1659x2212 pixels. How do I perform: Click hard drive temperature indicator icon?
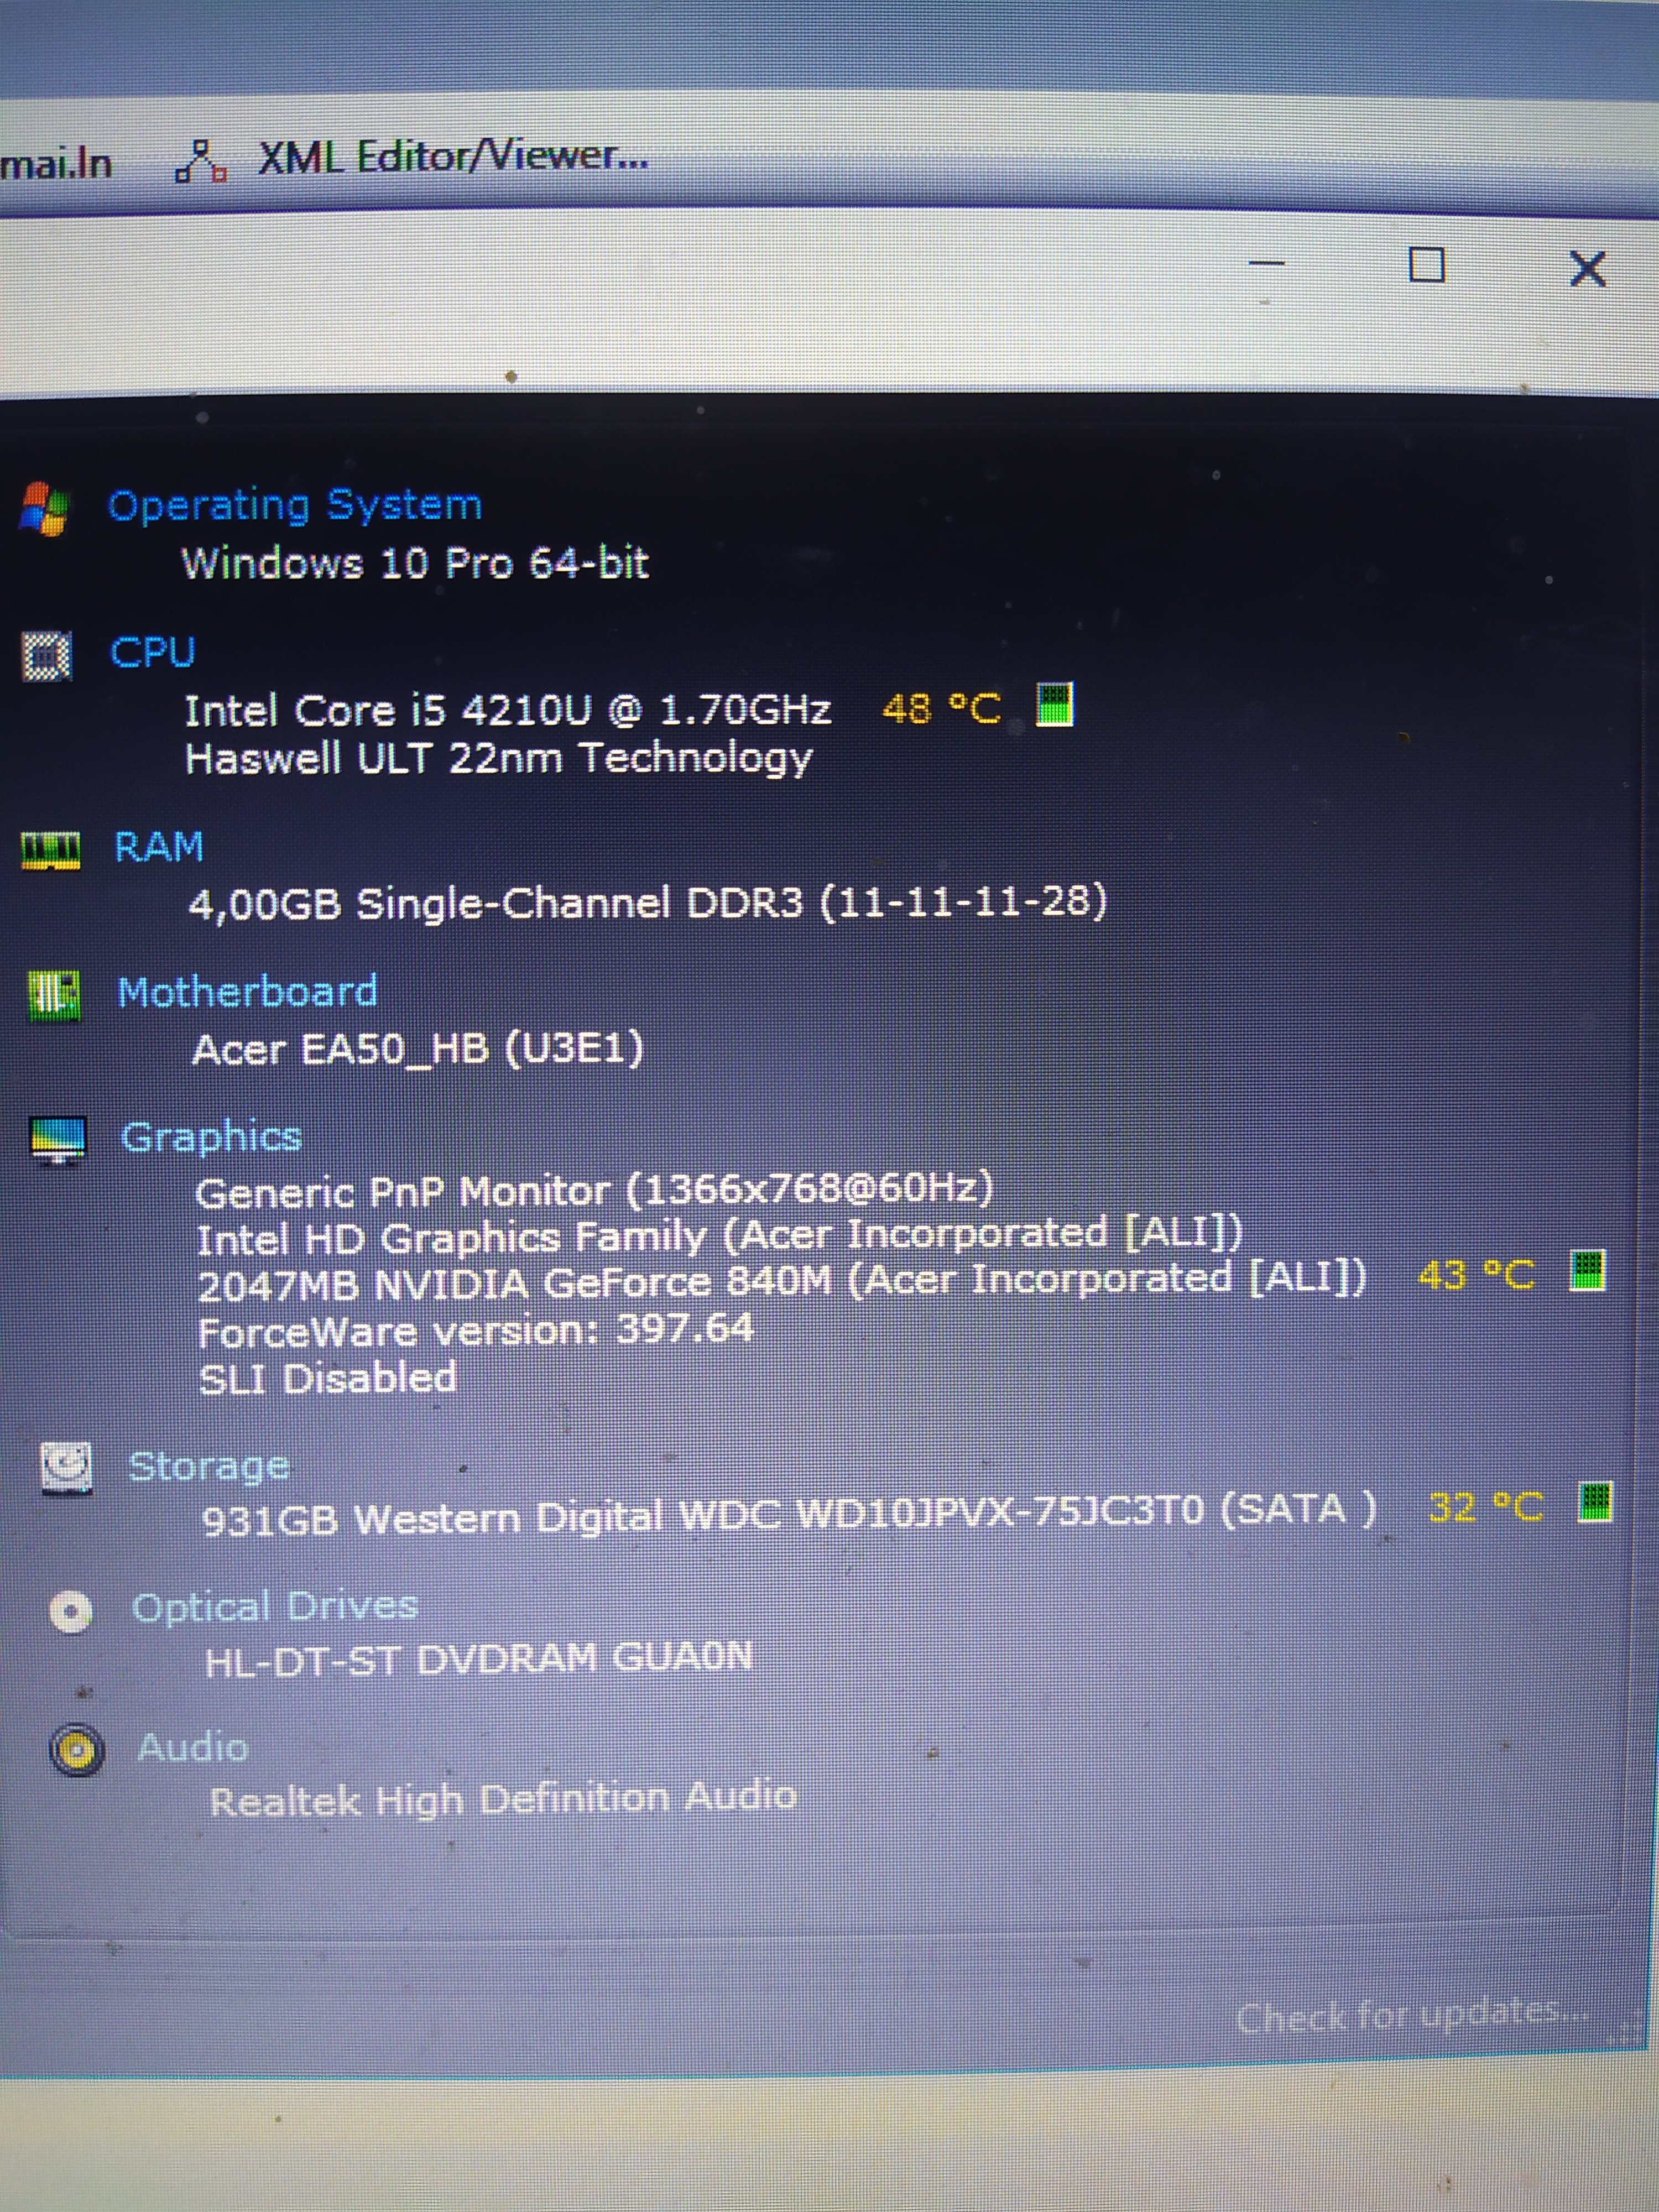[x=1594, y=1502]
